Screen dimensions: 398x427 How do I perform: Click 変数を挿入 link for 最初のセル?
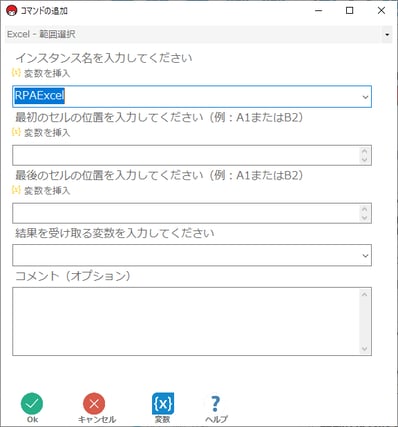point(47,133)
